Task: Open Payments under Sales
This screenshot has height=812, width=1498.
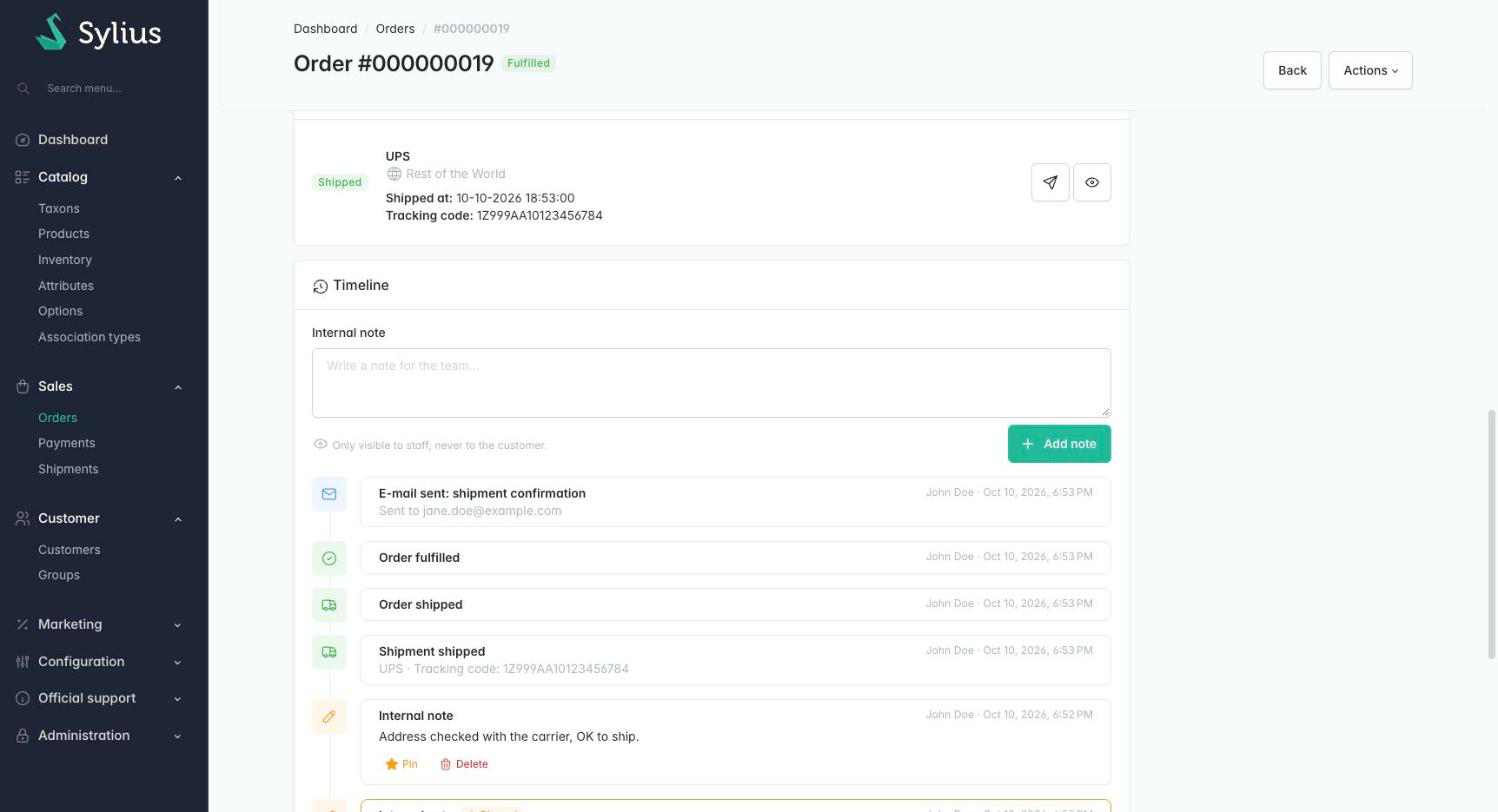Action: coord(66,443)
